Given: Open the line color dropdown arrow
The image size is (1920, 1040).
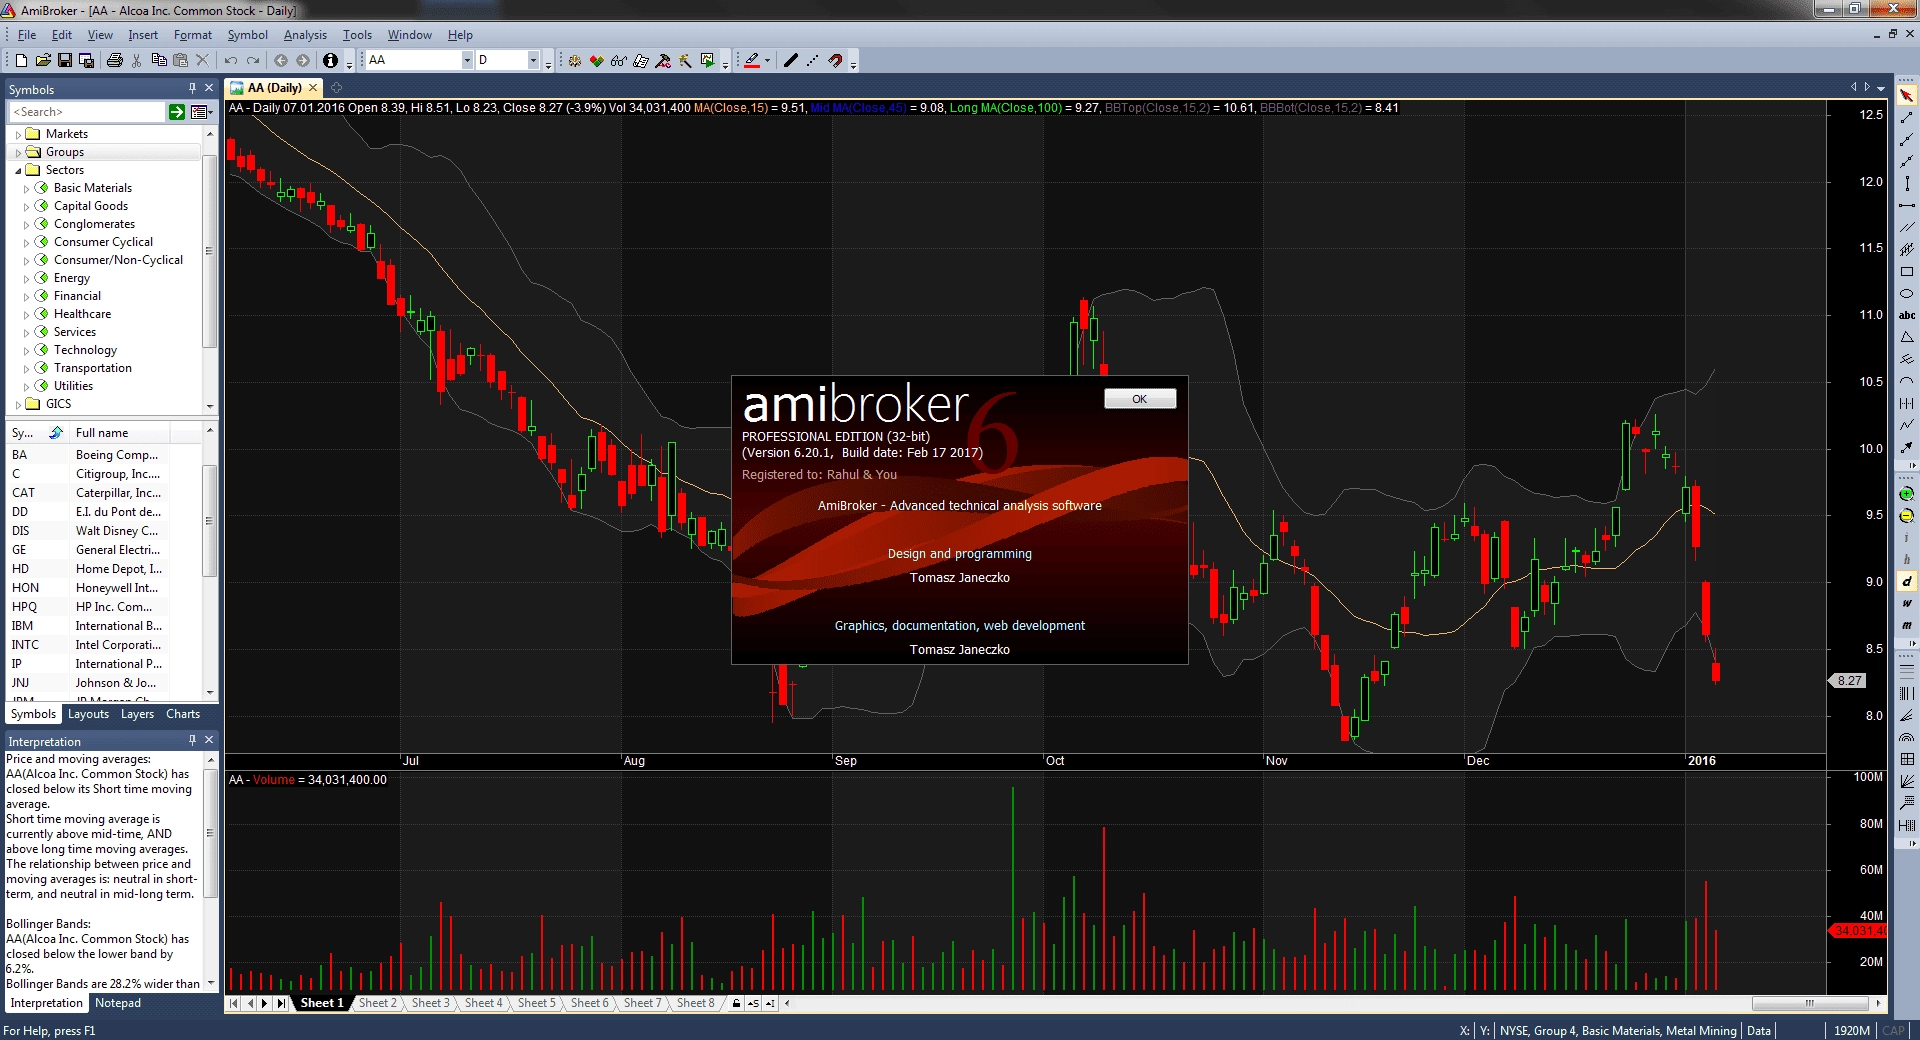Looking at the screenshot, I should [x=767, y=61].
